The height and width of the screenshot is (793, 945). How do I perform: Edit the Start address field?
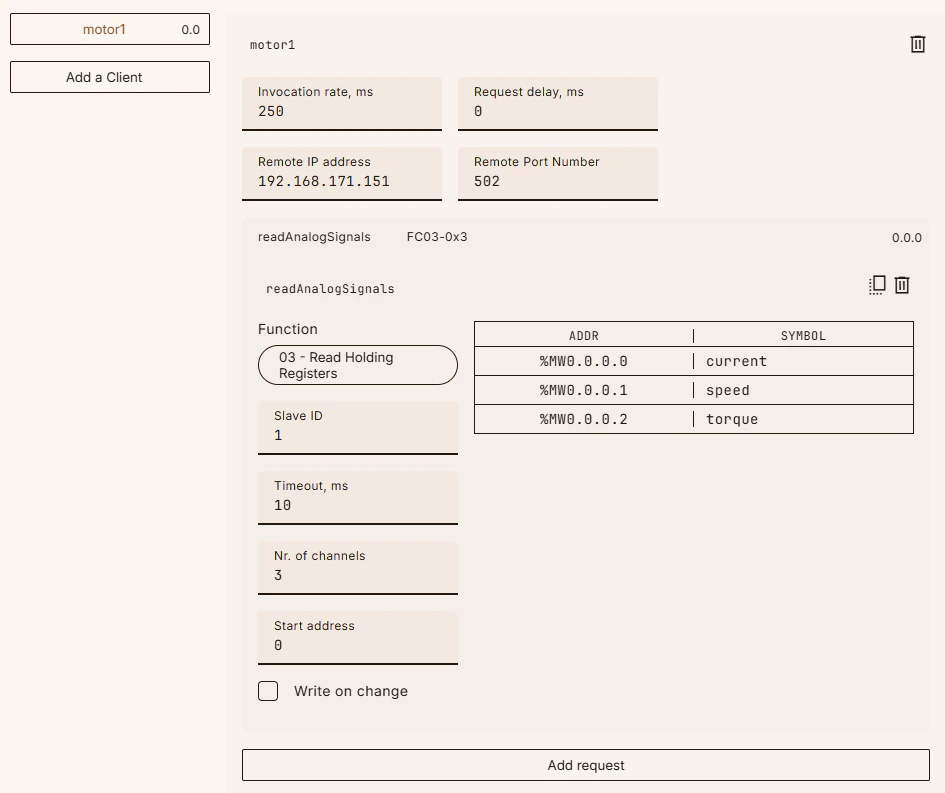coord(357,638)
